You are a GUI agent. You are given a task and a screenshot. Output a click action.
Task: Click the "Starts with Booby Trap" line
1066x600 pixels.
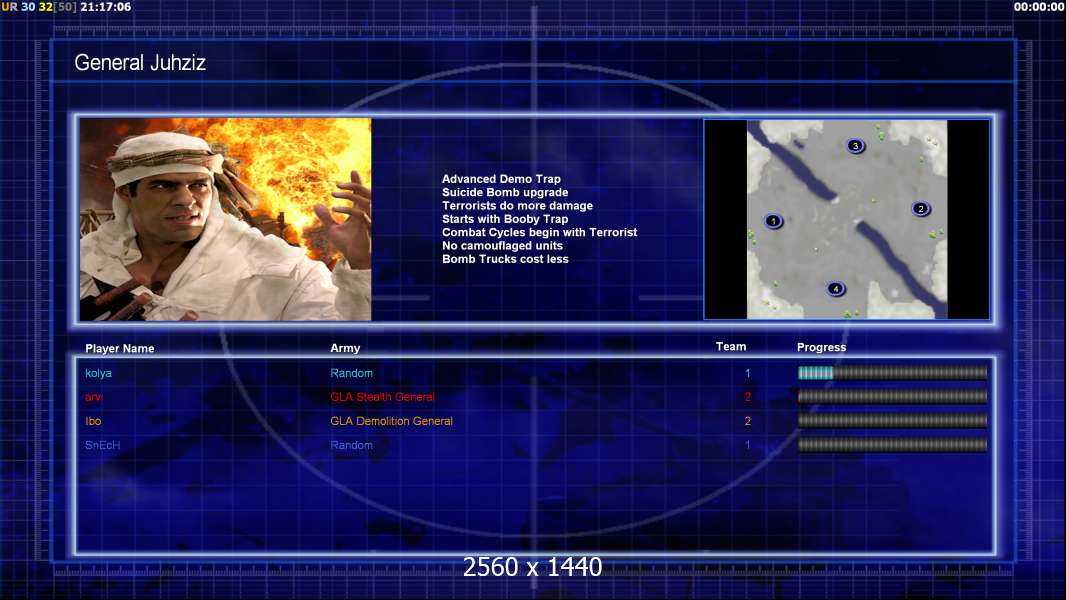[505, 219]
